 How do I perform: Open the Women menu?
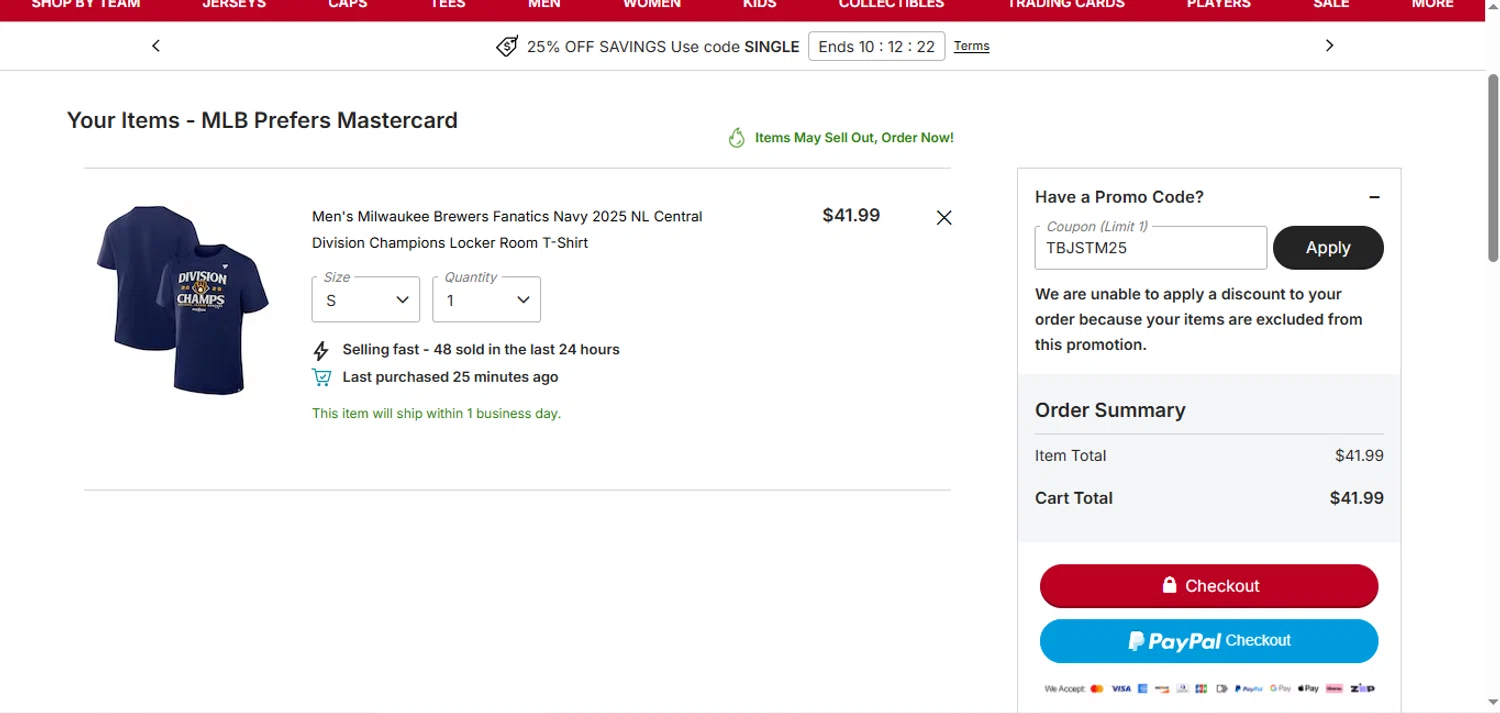pyautogui.click(x=652, y=5)
